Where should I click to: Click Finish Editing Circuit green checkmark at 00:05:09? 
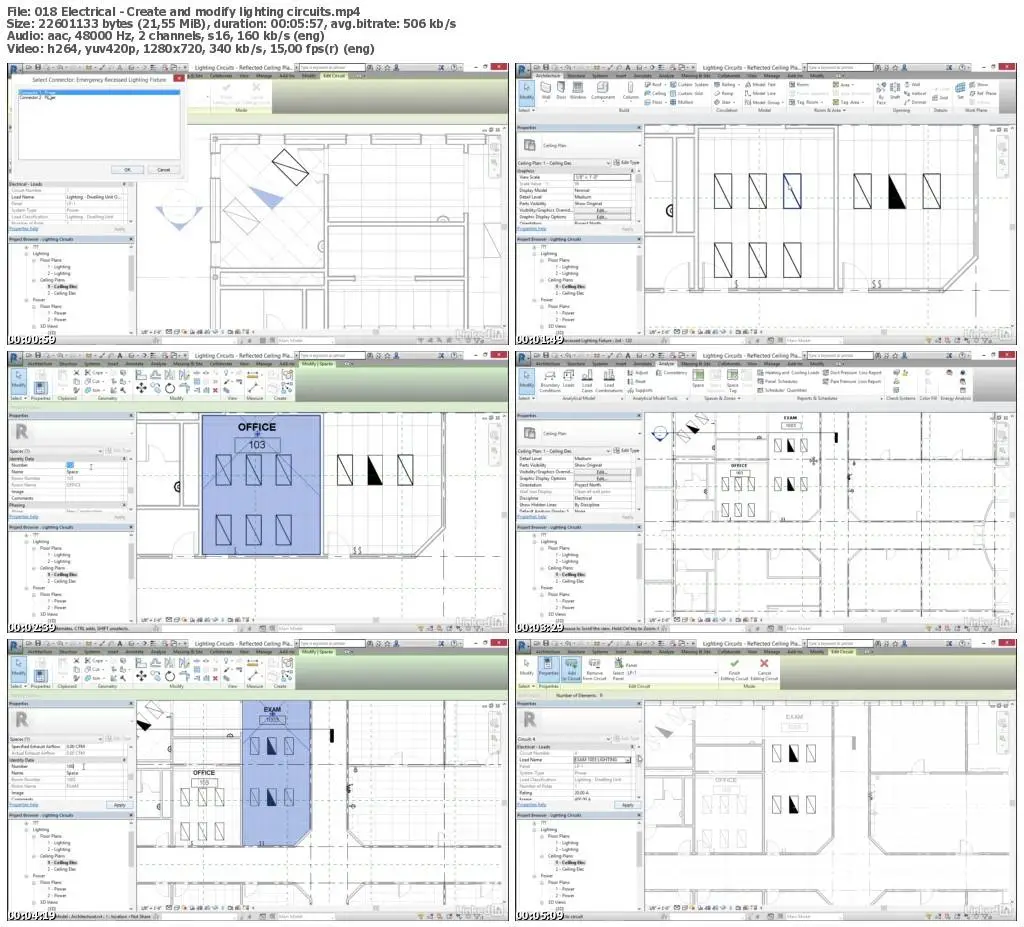pos(734,670)
